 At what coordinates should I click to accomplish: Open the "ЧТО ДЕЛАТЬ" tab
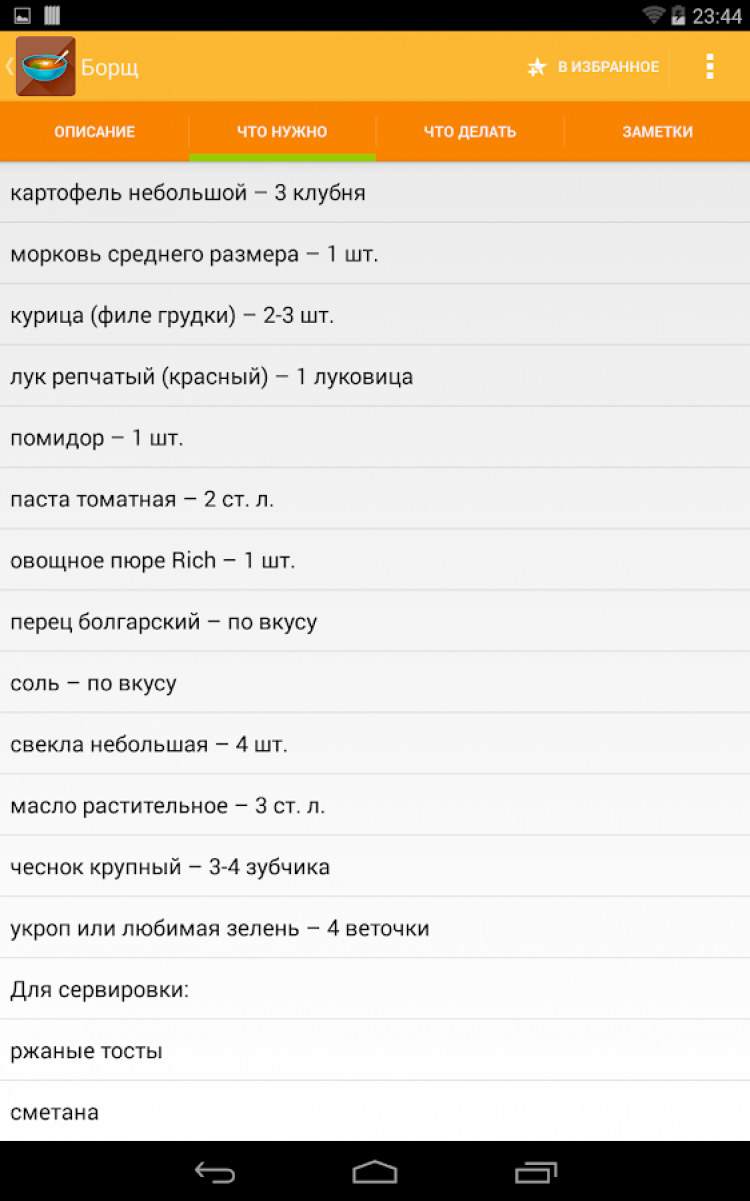pyautogui.click(x=470, y=131)
